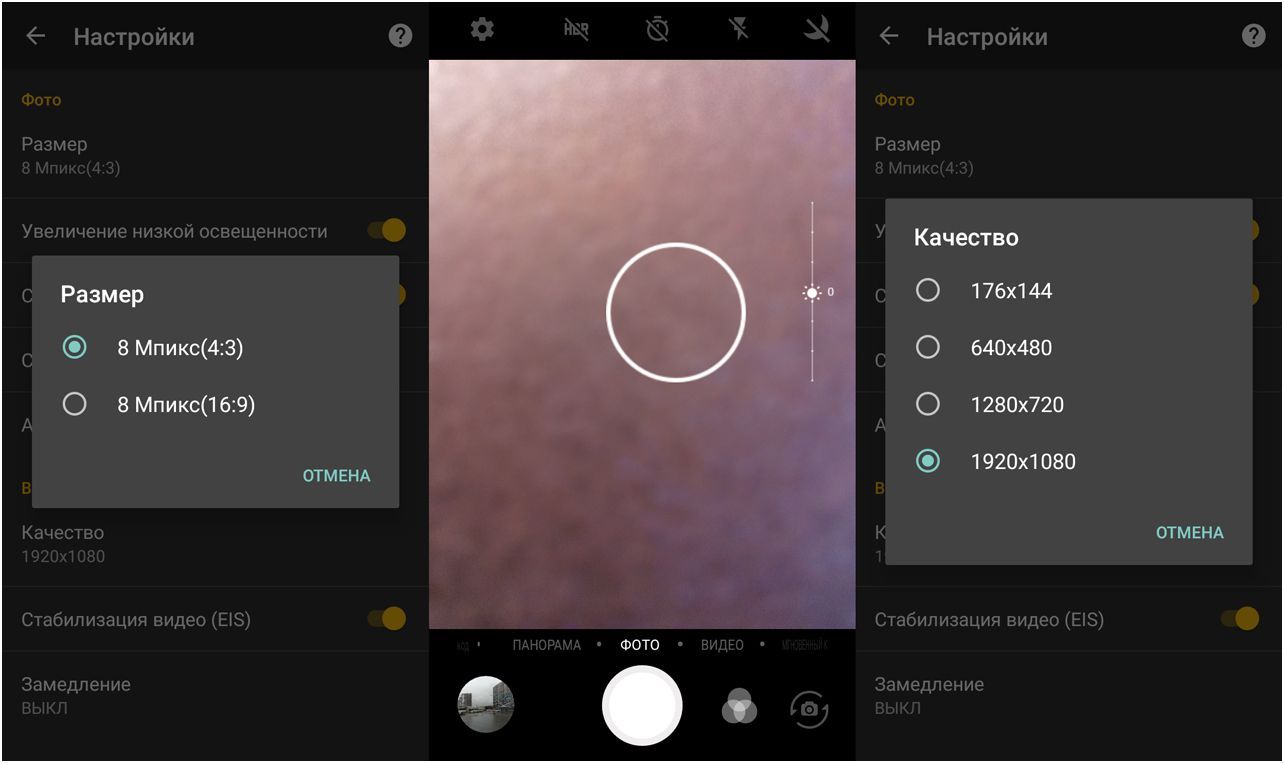Screen dimensions: 1284x763
Task: Switch between front and rear camera
Action: (x=809, y=709)
